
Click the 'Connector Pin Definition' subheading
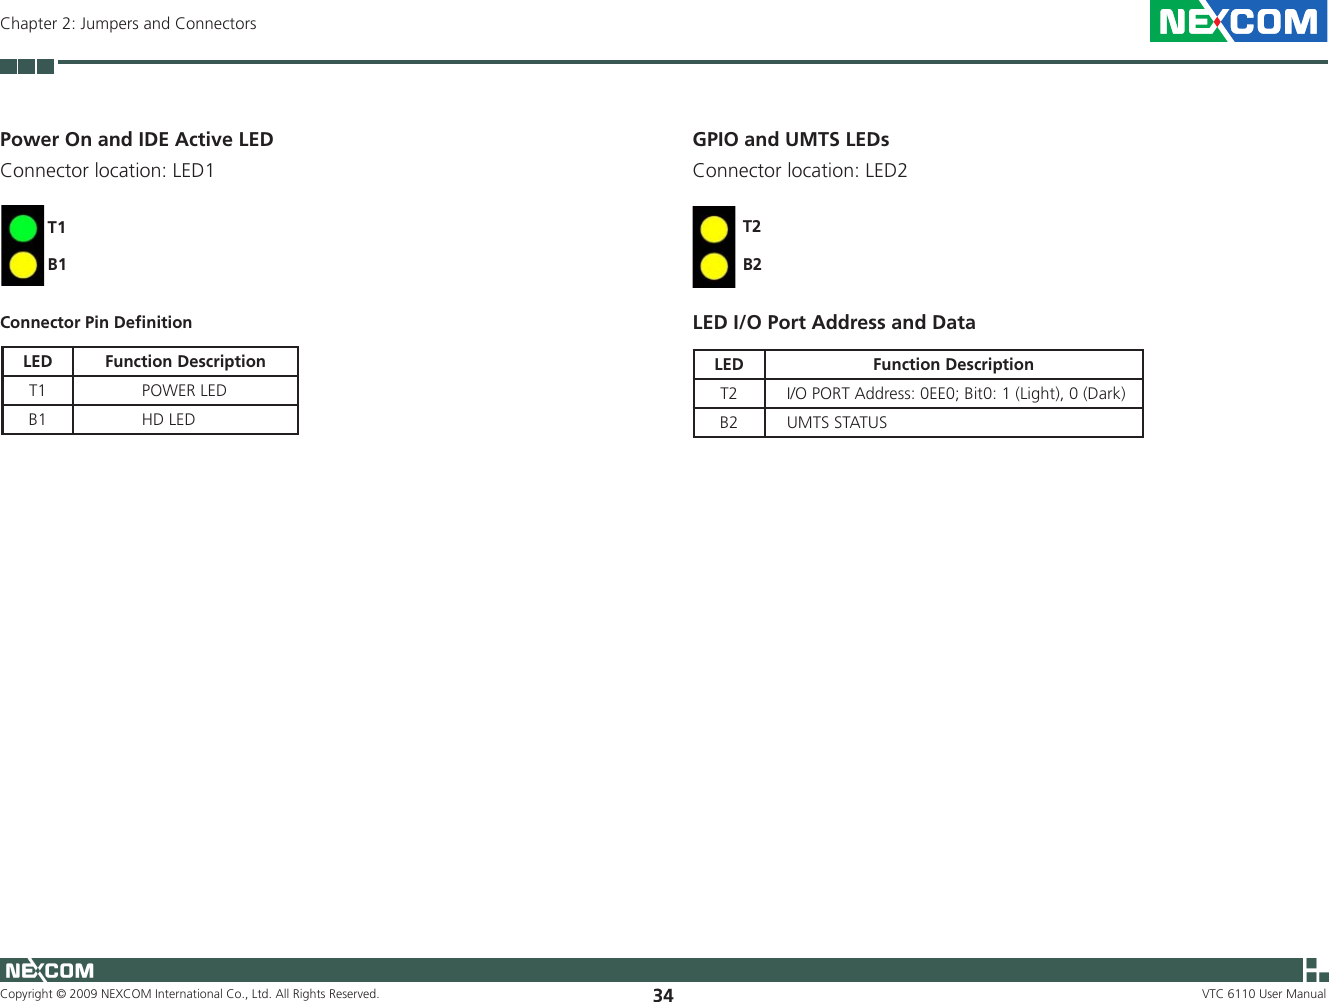tap(96, 322)
